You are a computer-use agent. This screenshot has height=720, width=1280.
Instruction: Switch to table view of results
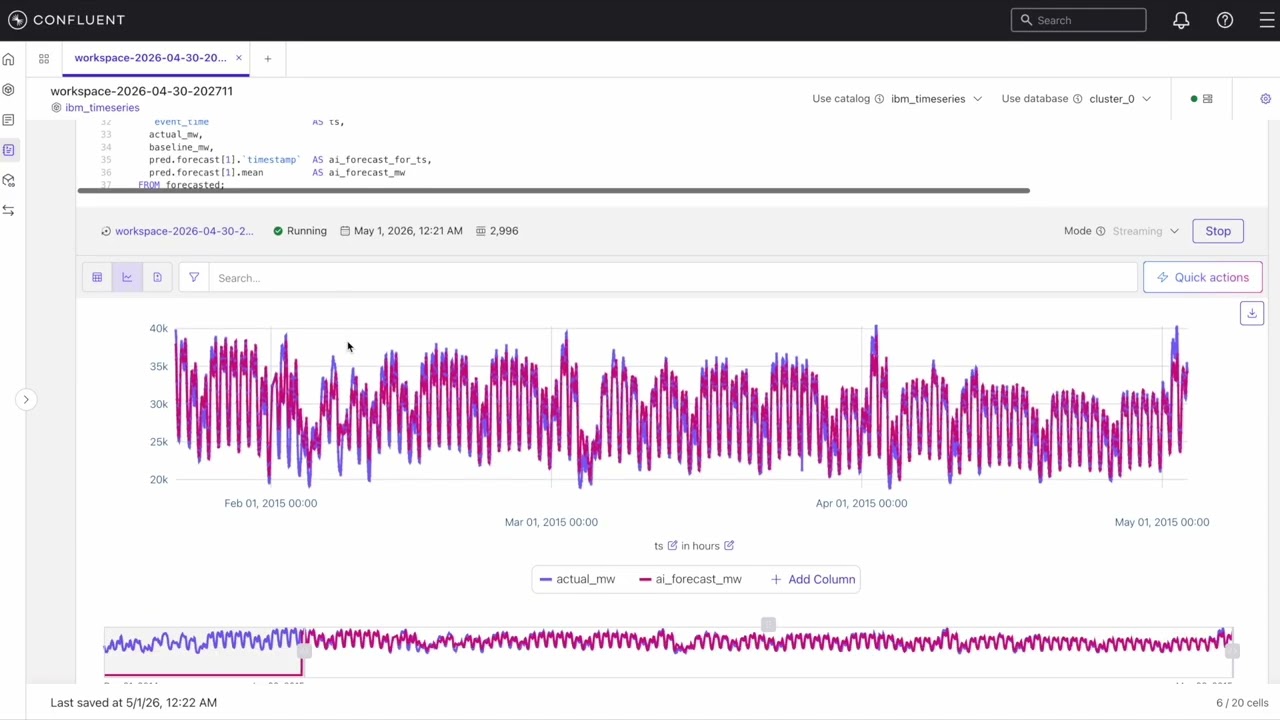(x=97, y=277)
